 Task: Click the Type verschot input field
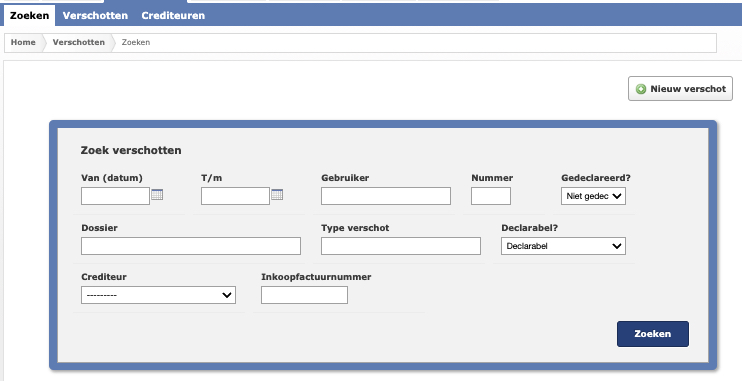coord(401,246)
